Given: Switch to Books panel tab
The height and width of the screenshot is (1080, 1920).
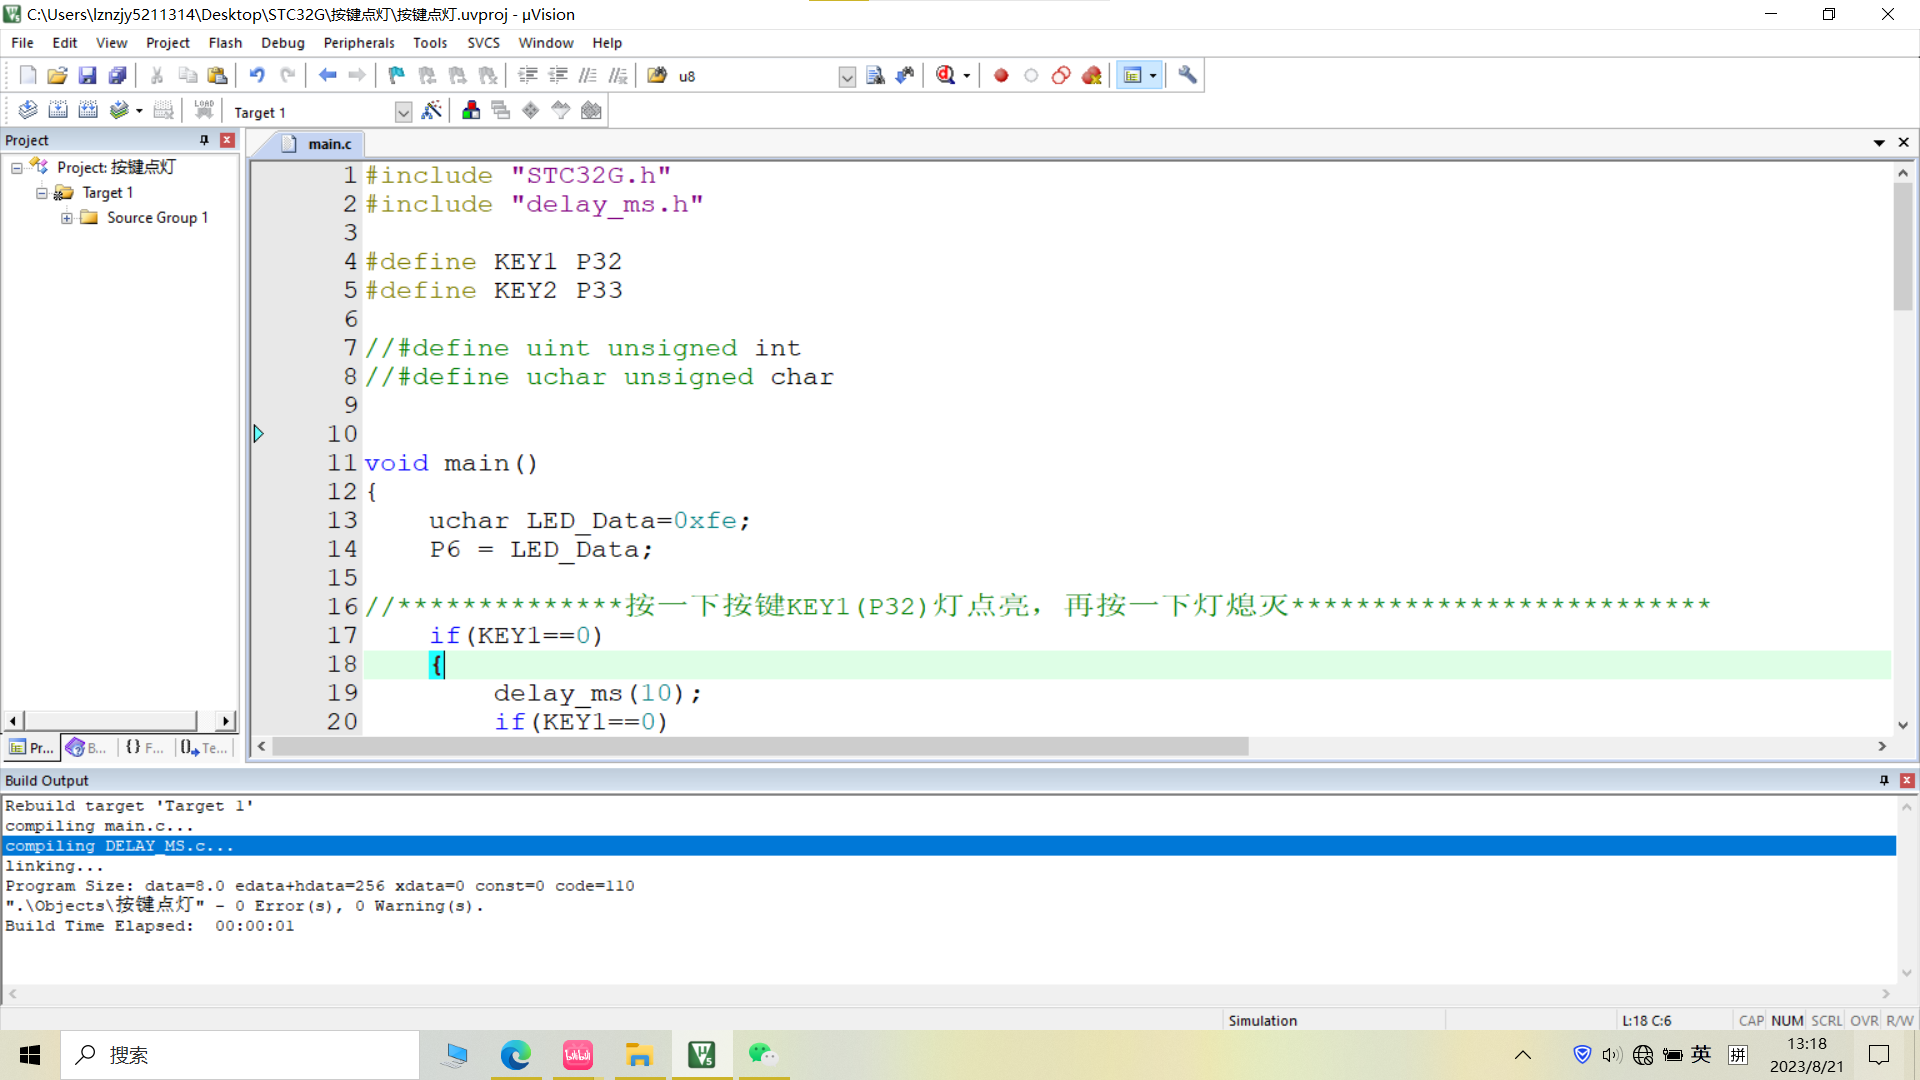Looking at the screenshot, I should [x=87, y=747].
